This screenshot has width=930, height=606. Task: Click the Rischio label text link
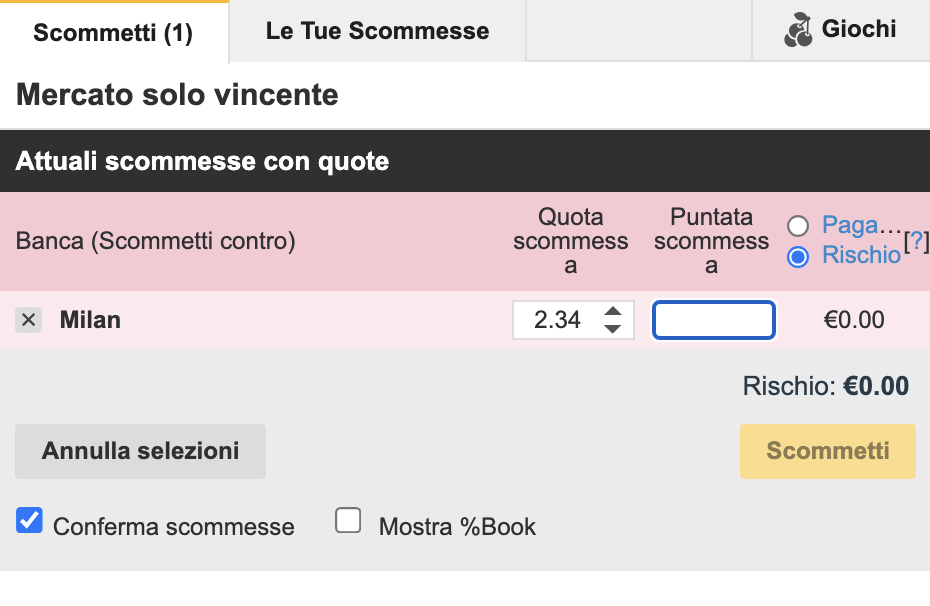tap(861, 255)
